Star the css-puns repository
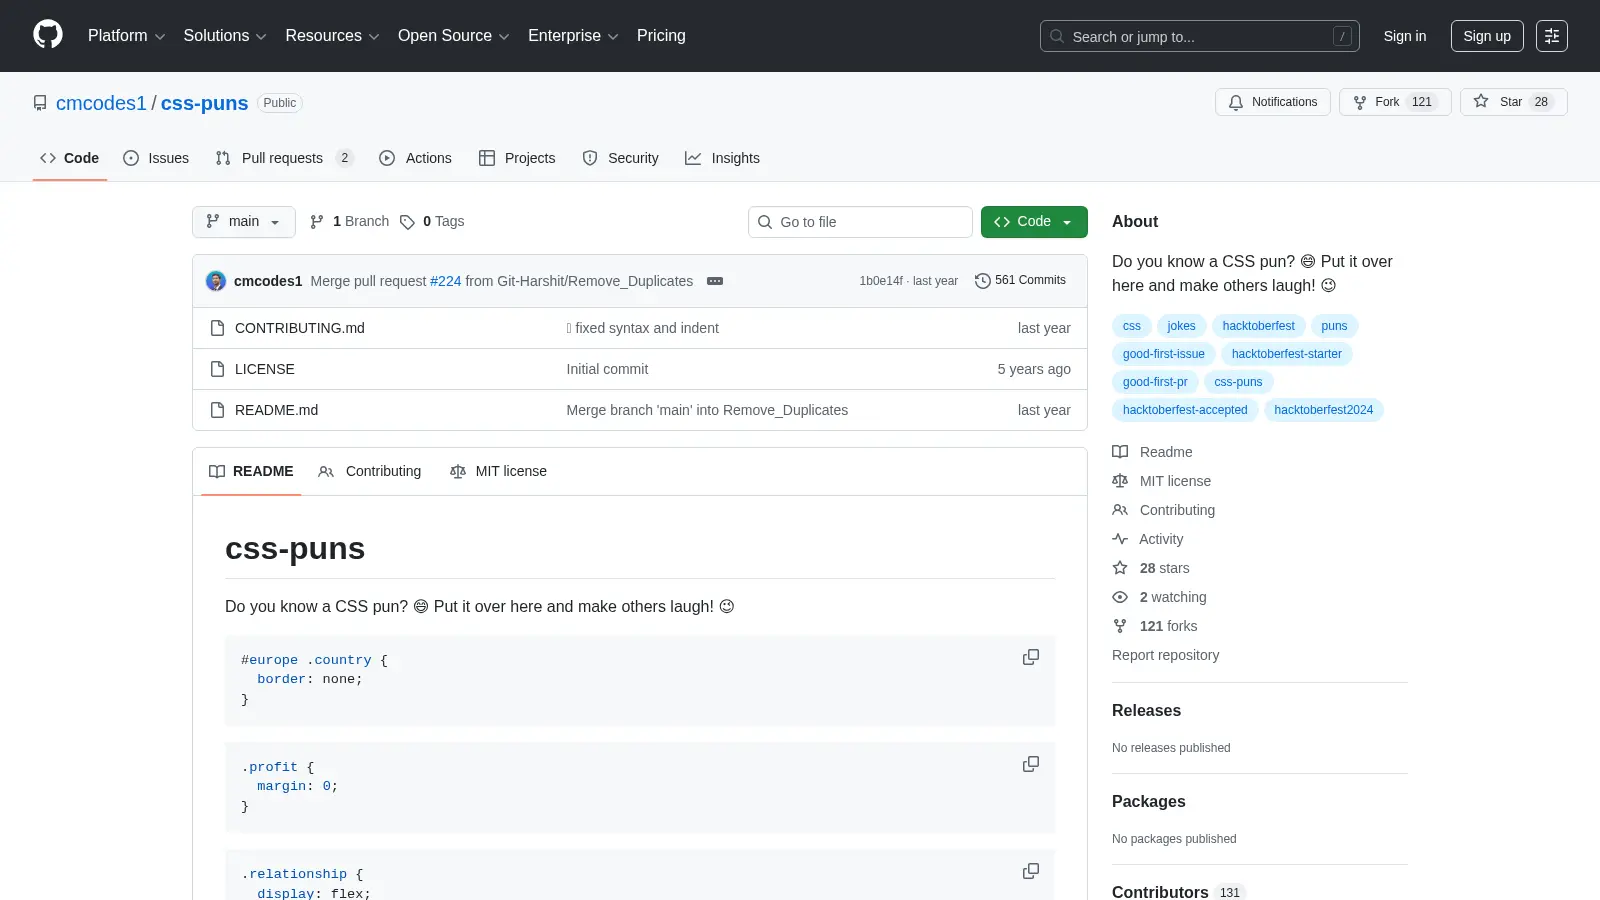The width and height of the screenshot is (1600, 900). 1513,102
